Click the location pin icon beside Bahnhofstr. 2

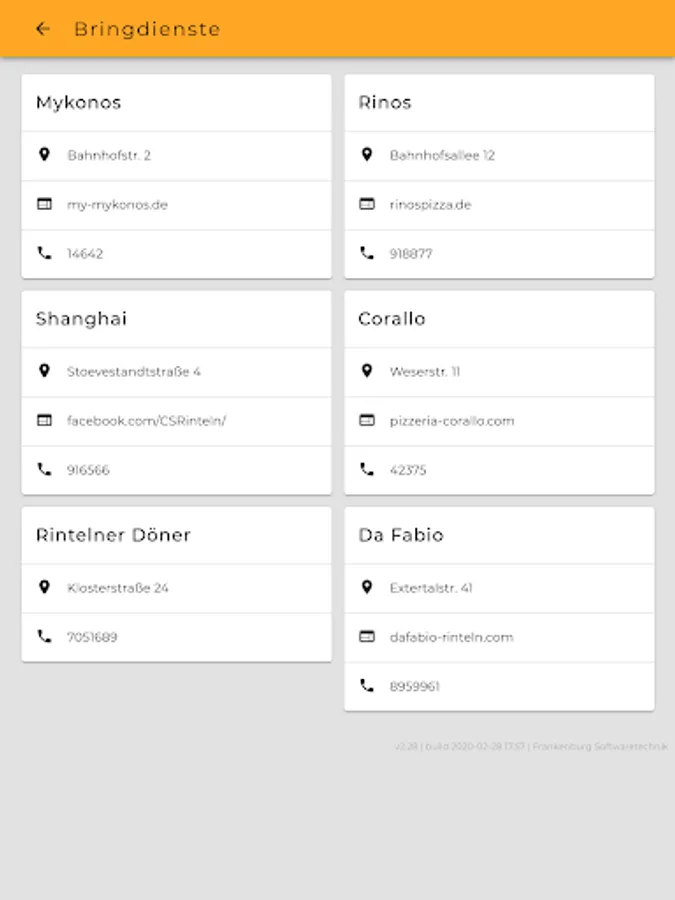pyautogui.click(x=44, y=155)
